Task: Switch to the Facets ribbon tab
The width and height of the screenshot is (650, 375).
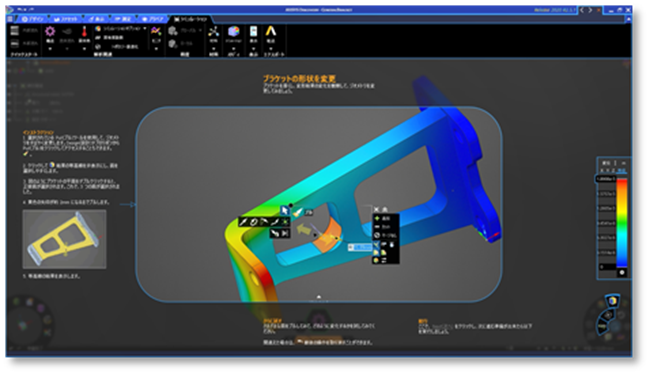Action: point(66,19)
